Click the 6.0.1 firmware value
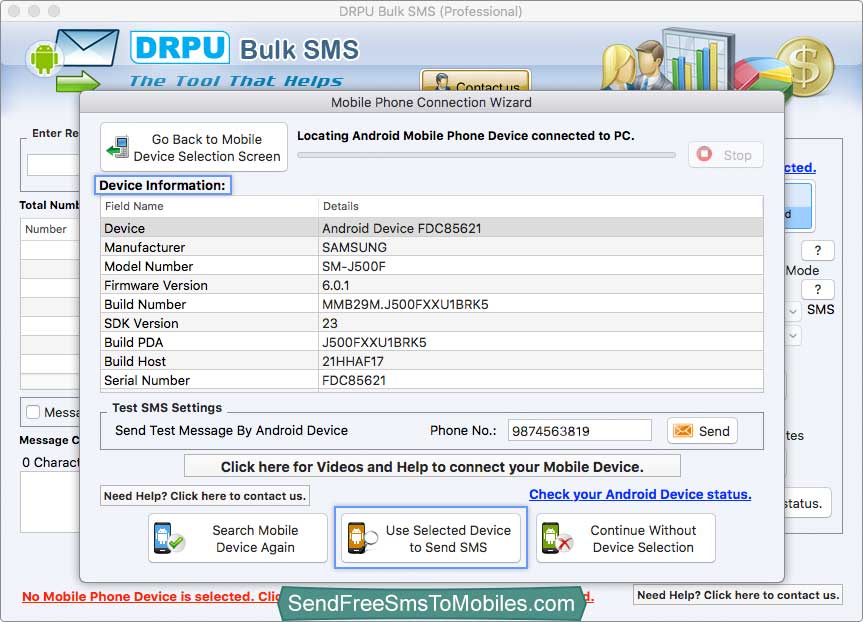This screenshot has width=863, height=622. click(336, 285)
